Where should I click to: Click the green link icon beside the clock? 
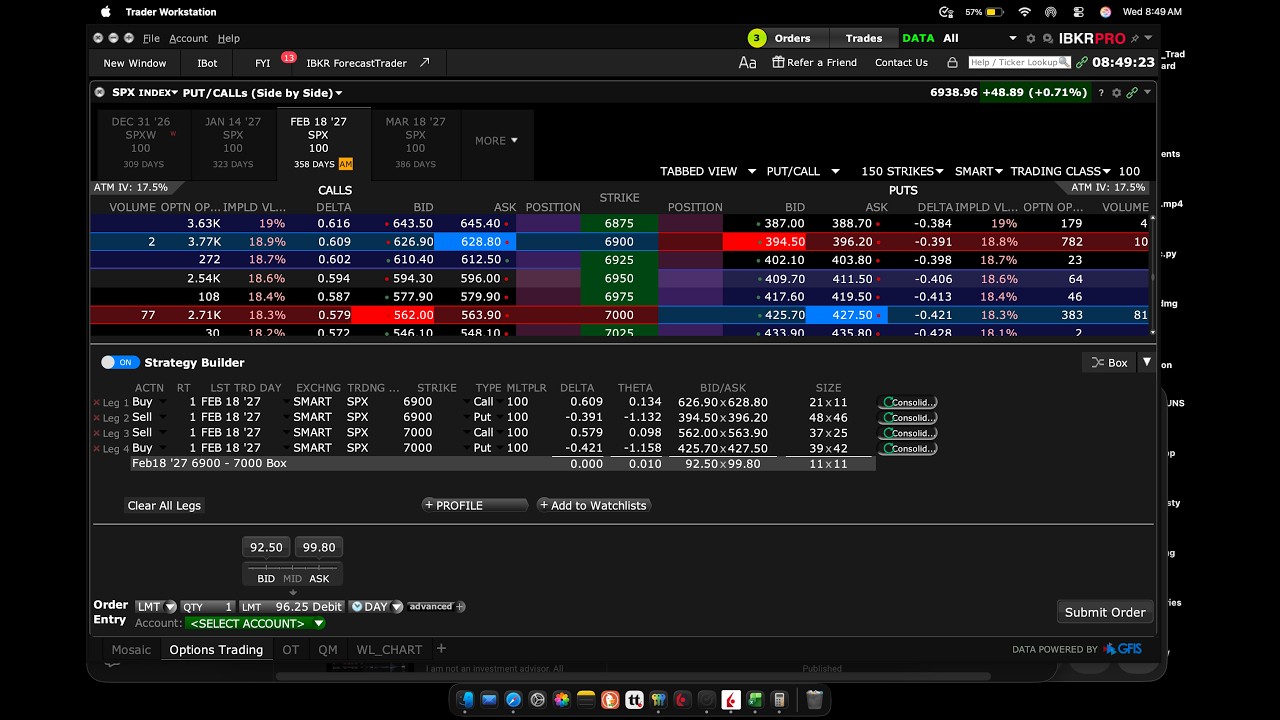[x=1081, y=62]
